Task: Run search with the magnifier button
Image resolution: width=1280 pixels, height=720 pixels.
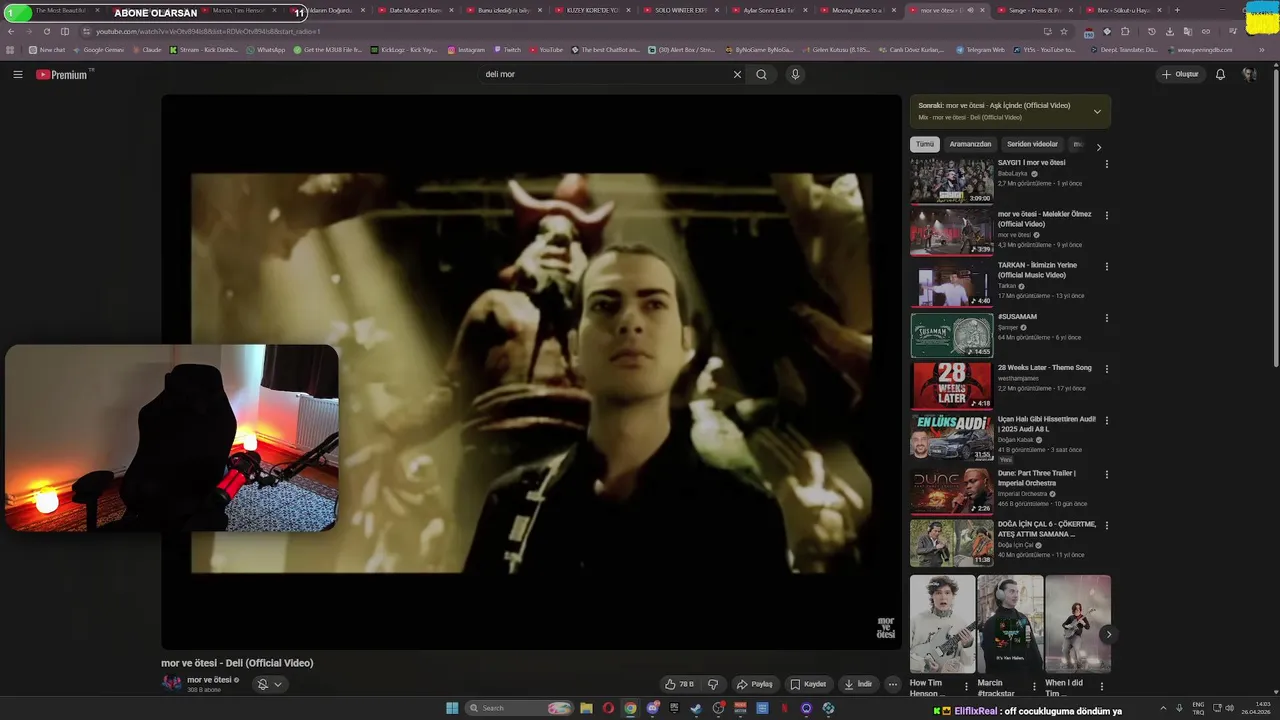Action: [x=761, y=74]
